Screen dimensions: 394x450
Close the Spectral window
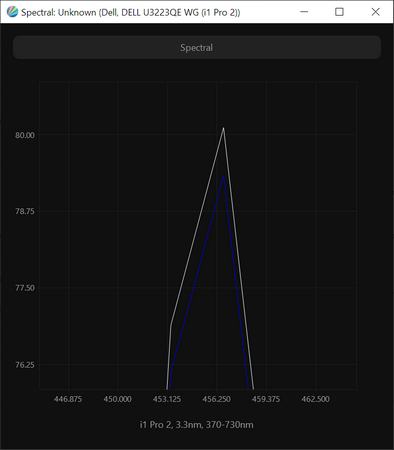pyautogui.click(x=375, y=12)
